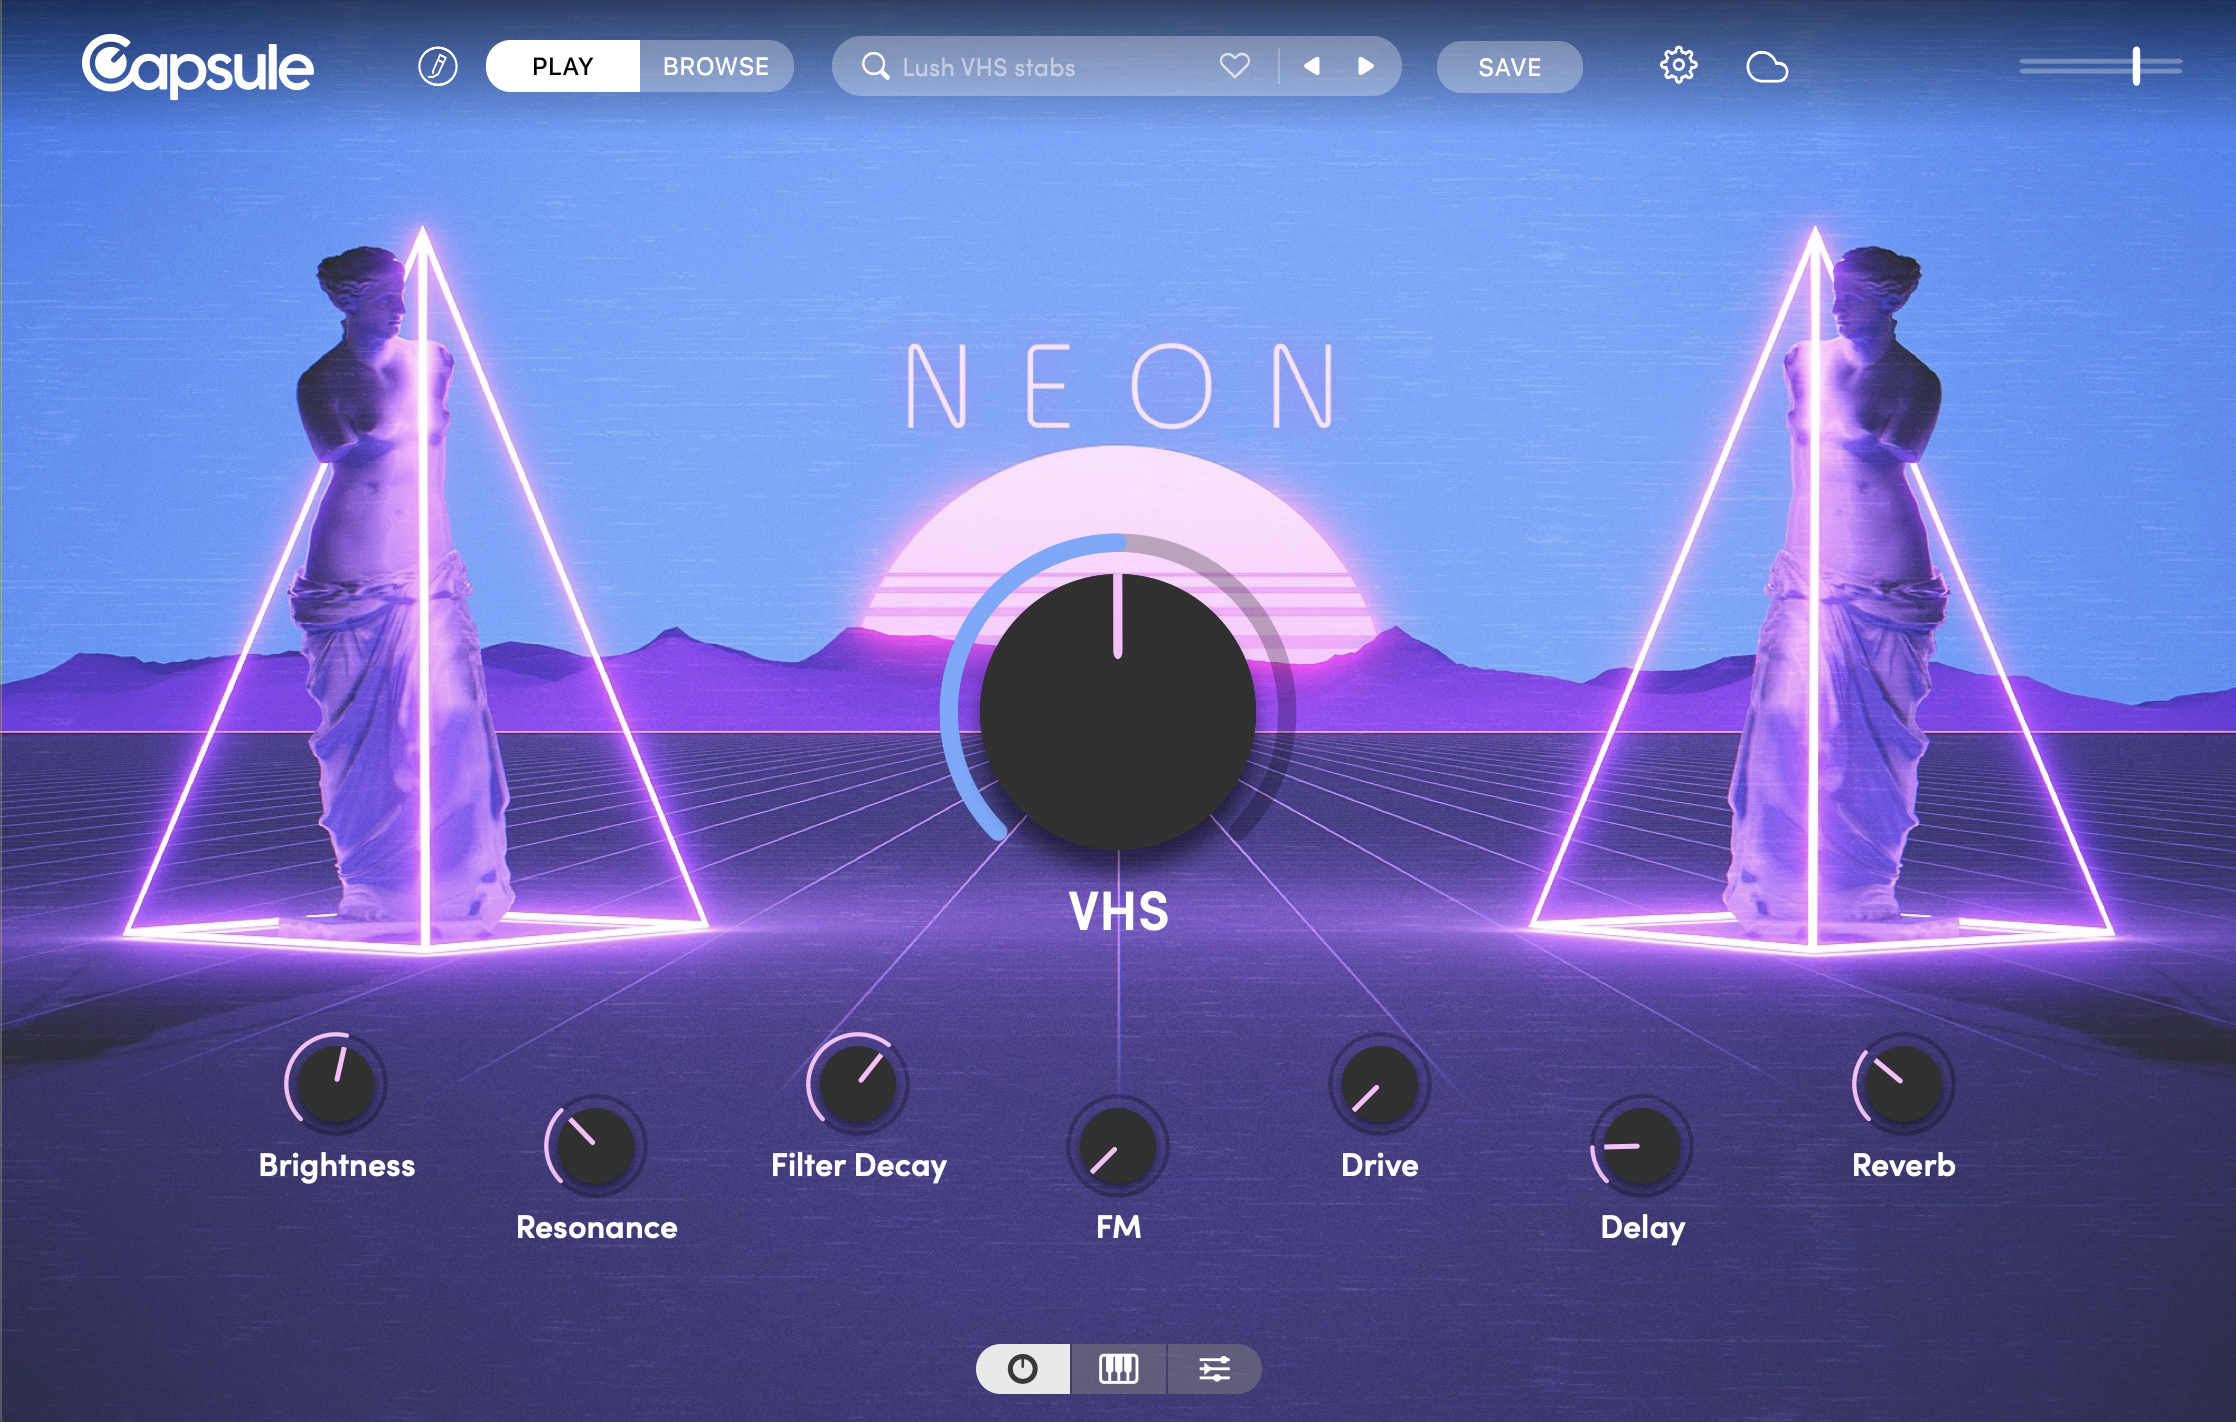This screenshot has width=2236, height=1422.
Task: Click the pencil edit icon near Play
Action: [x=437, y=66]
